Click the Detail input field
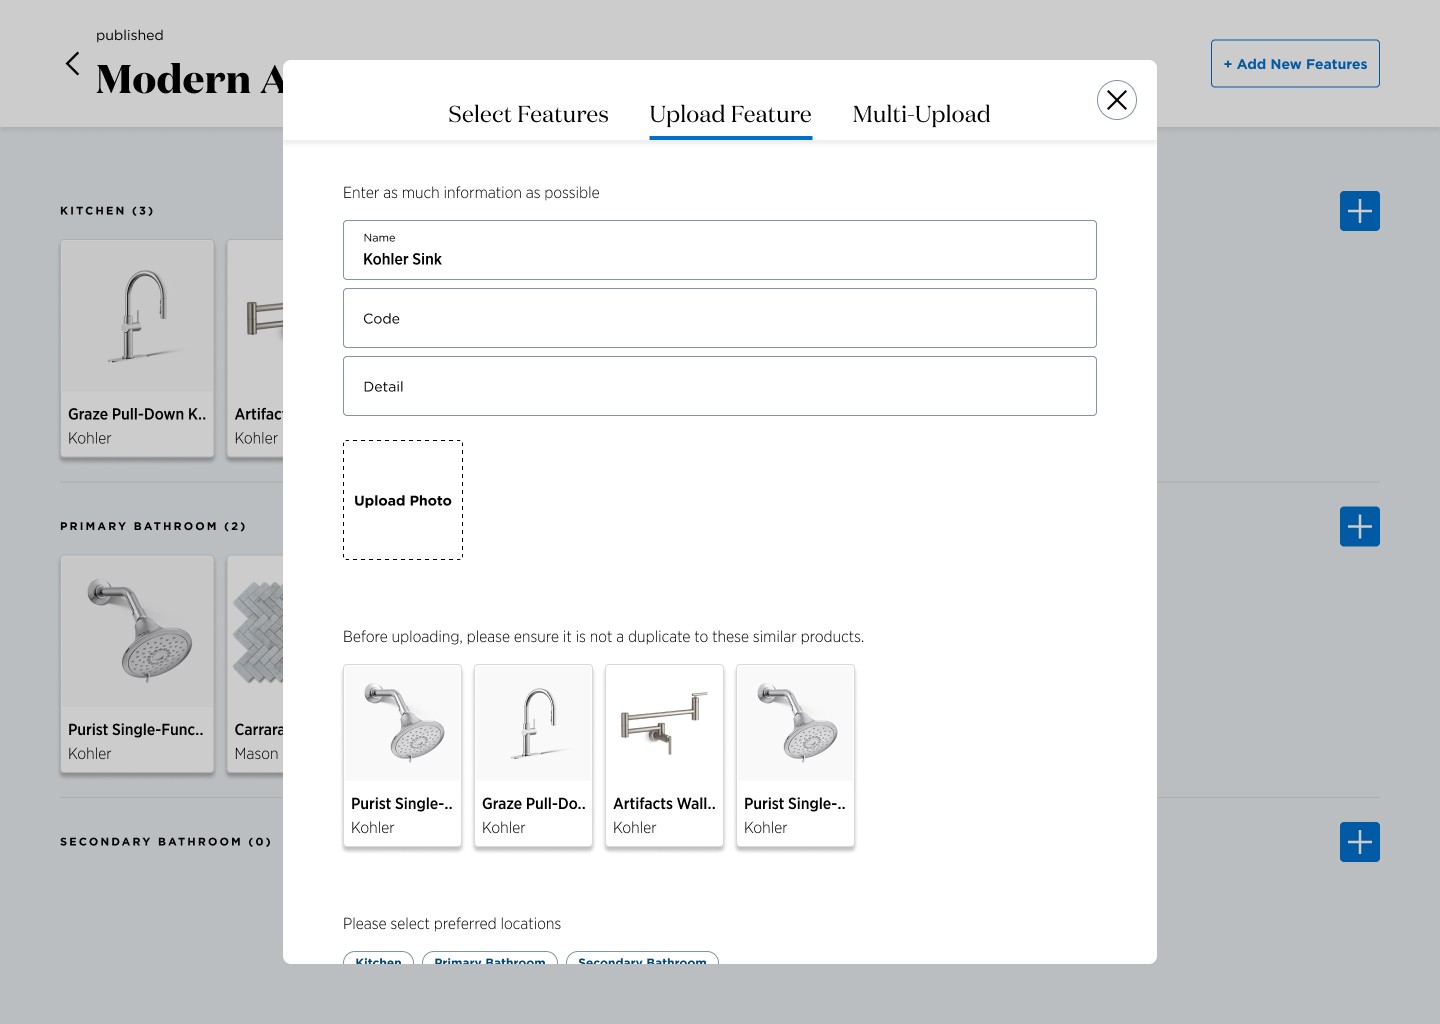1440x1024 pixels. coord(719,386)
